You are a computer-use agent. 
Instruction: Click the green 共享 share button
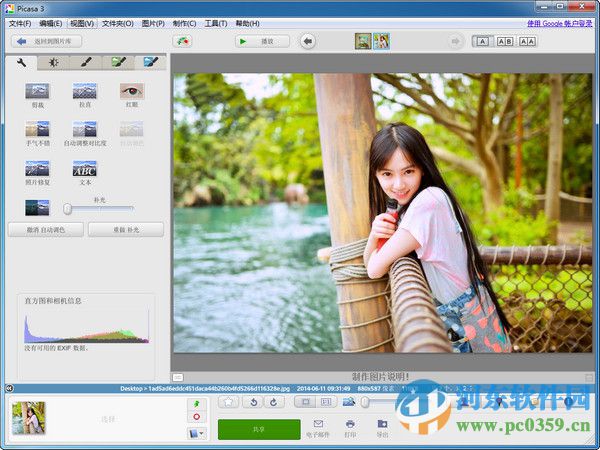(259, 429)
